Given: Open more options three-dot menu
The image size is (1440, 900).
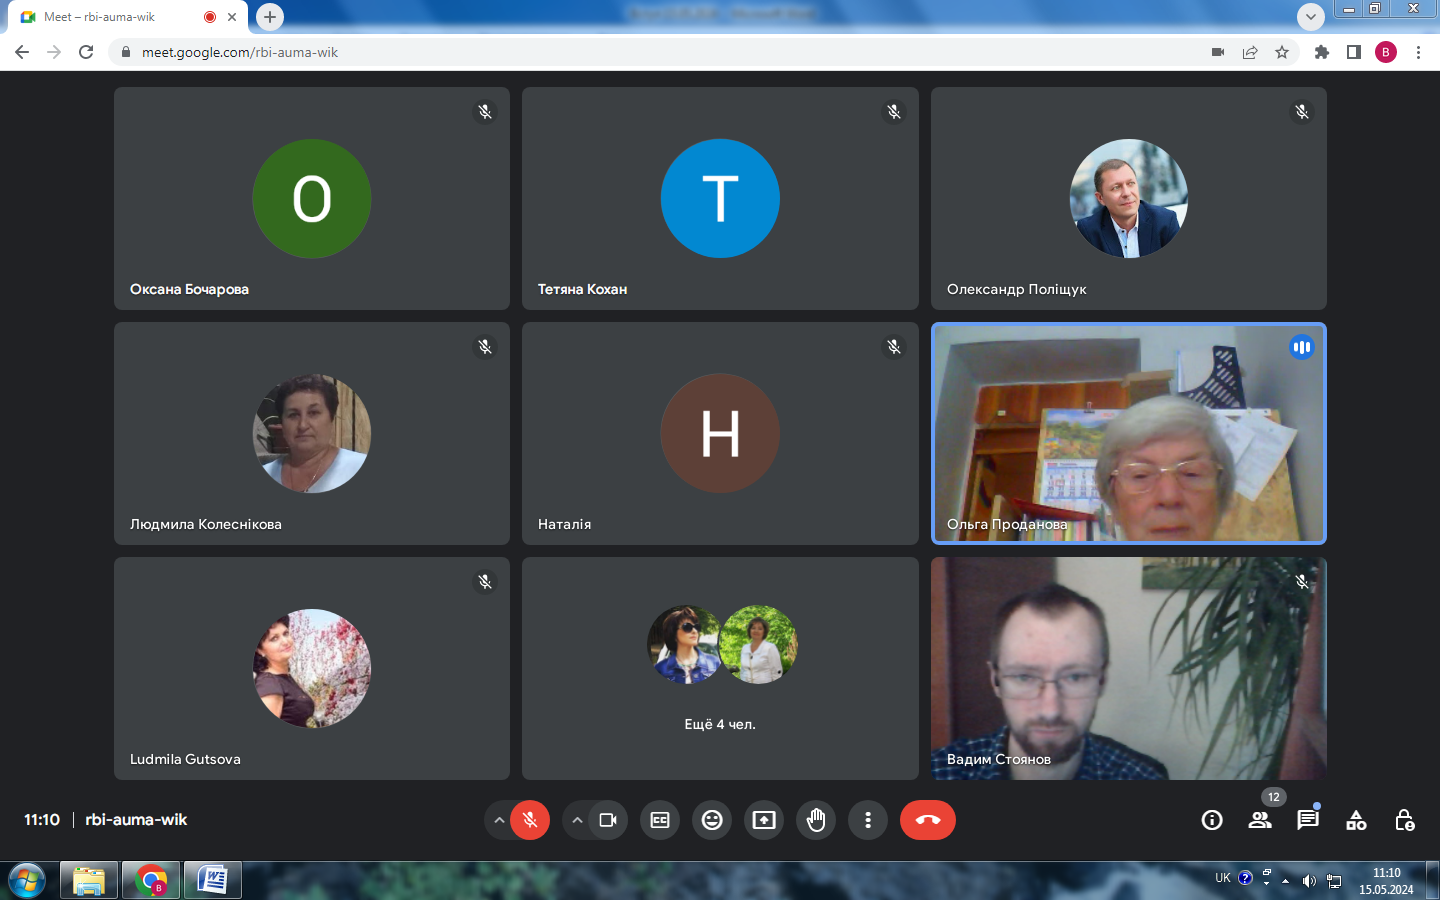Looking at the screenshot, I should 868,820.
